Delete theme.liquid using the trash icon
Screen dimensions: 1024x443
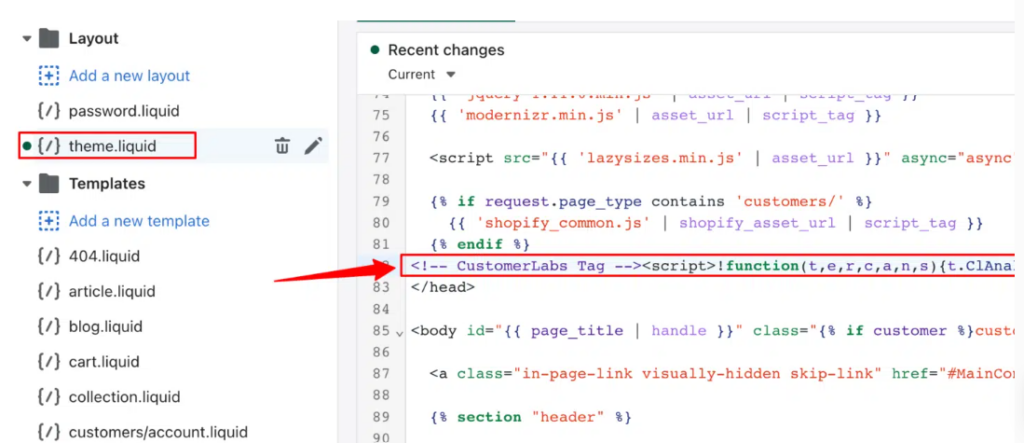coord(282,147)
